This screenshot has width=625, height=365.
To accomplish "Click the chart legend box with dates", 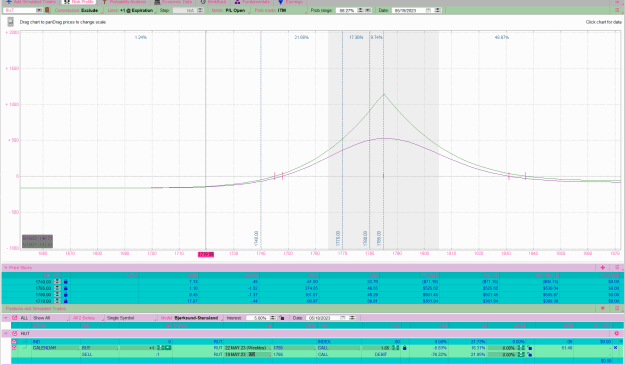I will [x=37, y=241].
